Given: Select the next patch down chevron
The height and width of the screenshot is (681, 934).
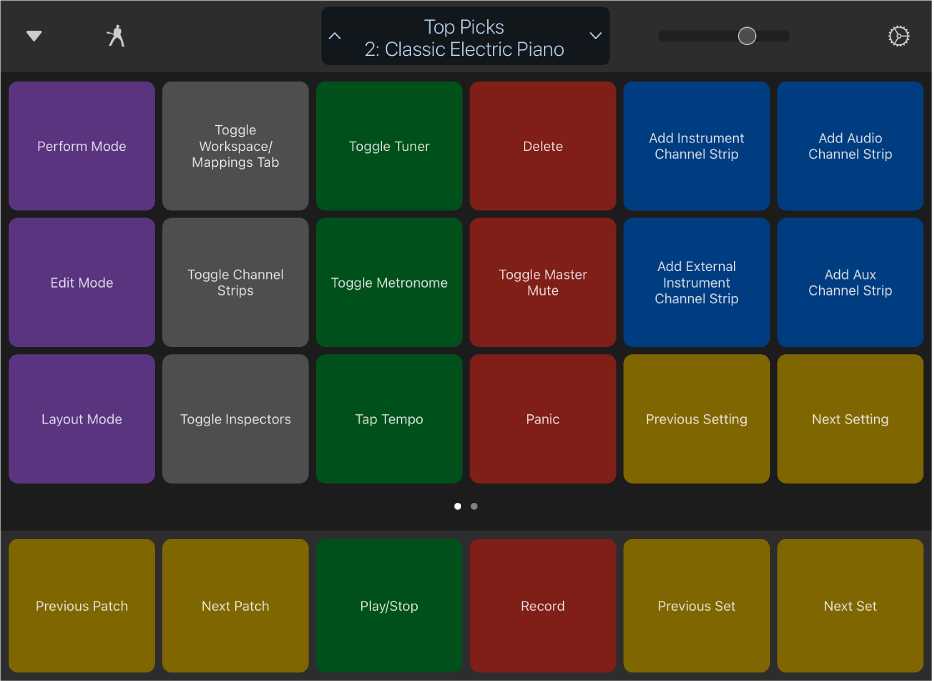Looking at the screenshot, I should (595, 36).
